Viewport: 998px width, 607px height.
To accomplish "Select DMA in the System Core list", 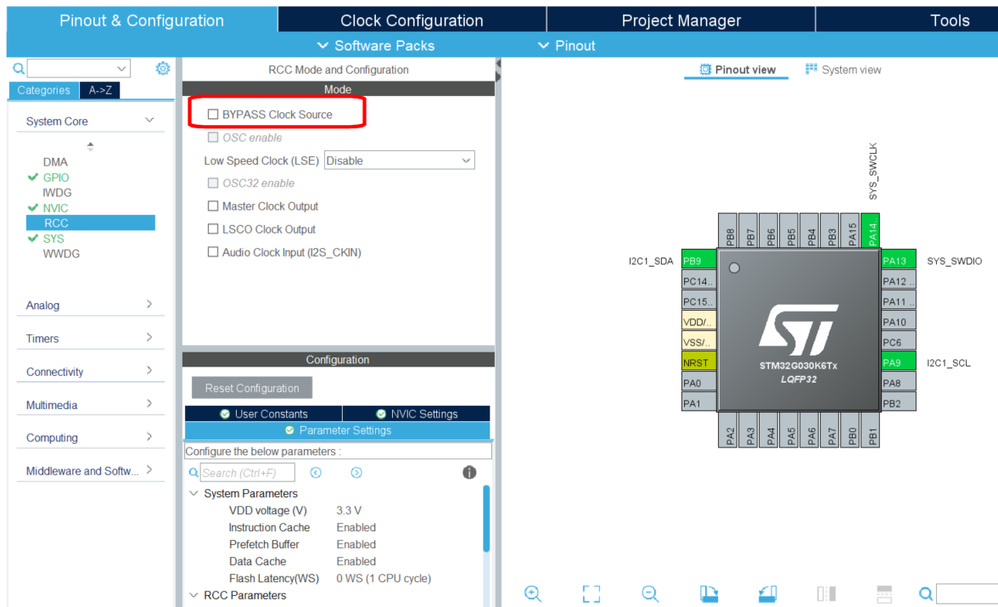I will click(55, 162).
